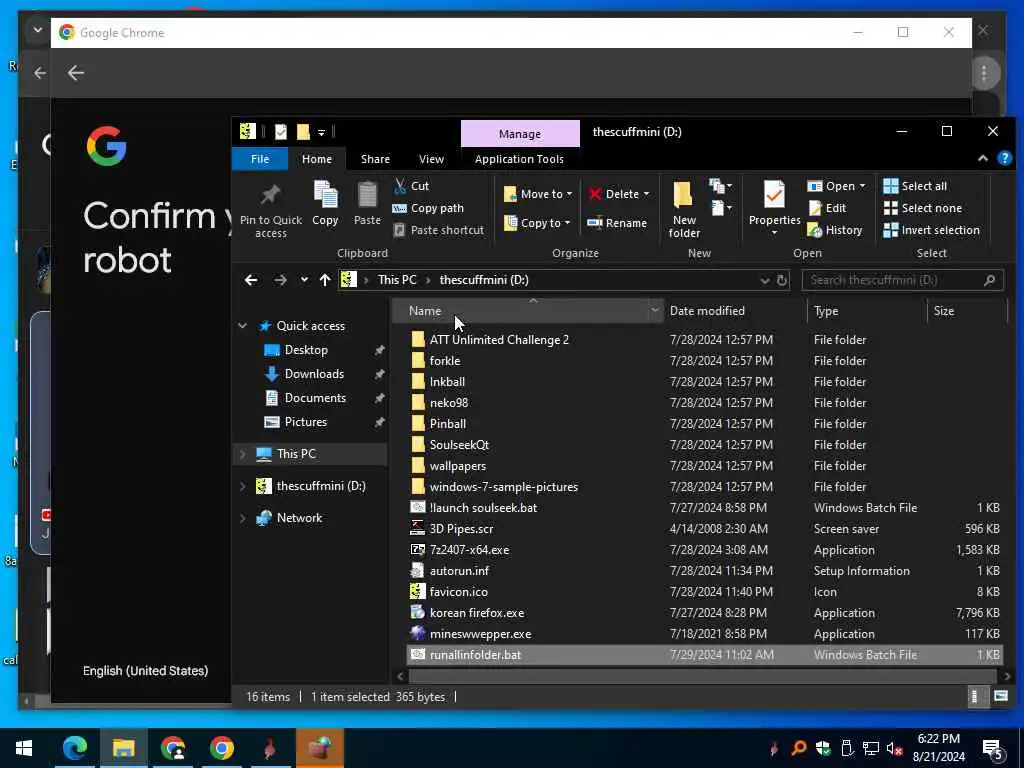Expand the Delete dropdown arrow
Viewport: 1024px width, 768px height.
tap(647, 194)
